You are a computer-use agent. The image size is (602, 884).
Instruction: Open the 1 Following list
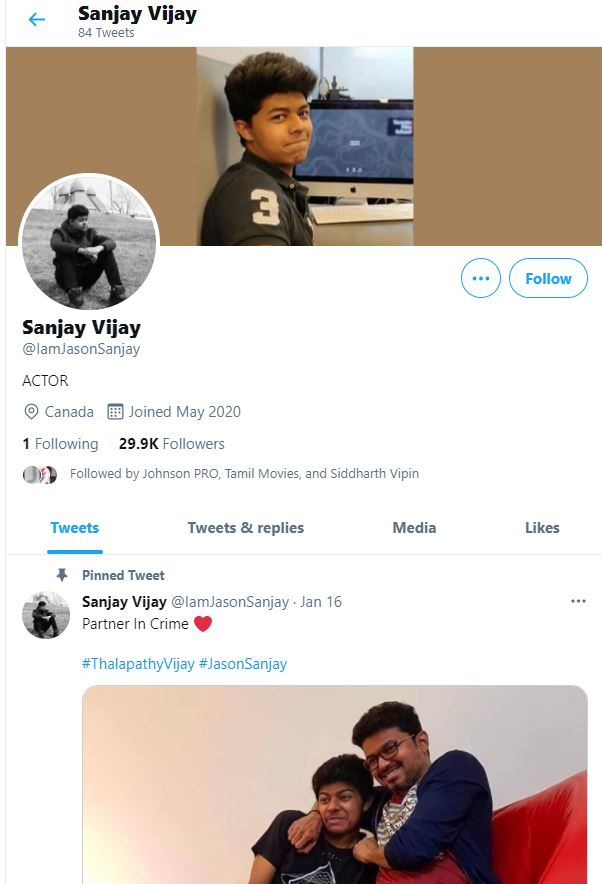click(60, 444)
